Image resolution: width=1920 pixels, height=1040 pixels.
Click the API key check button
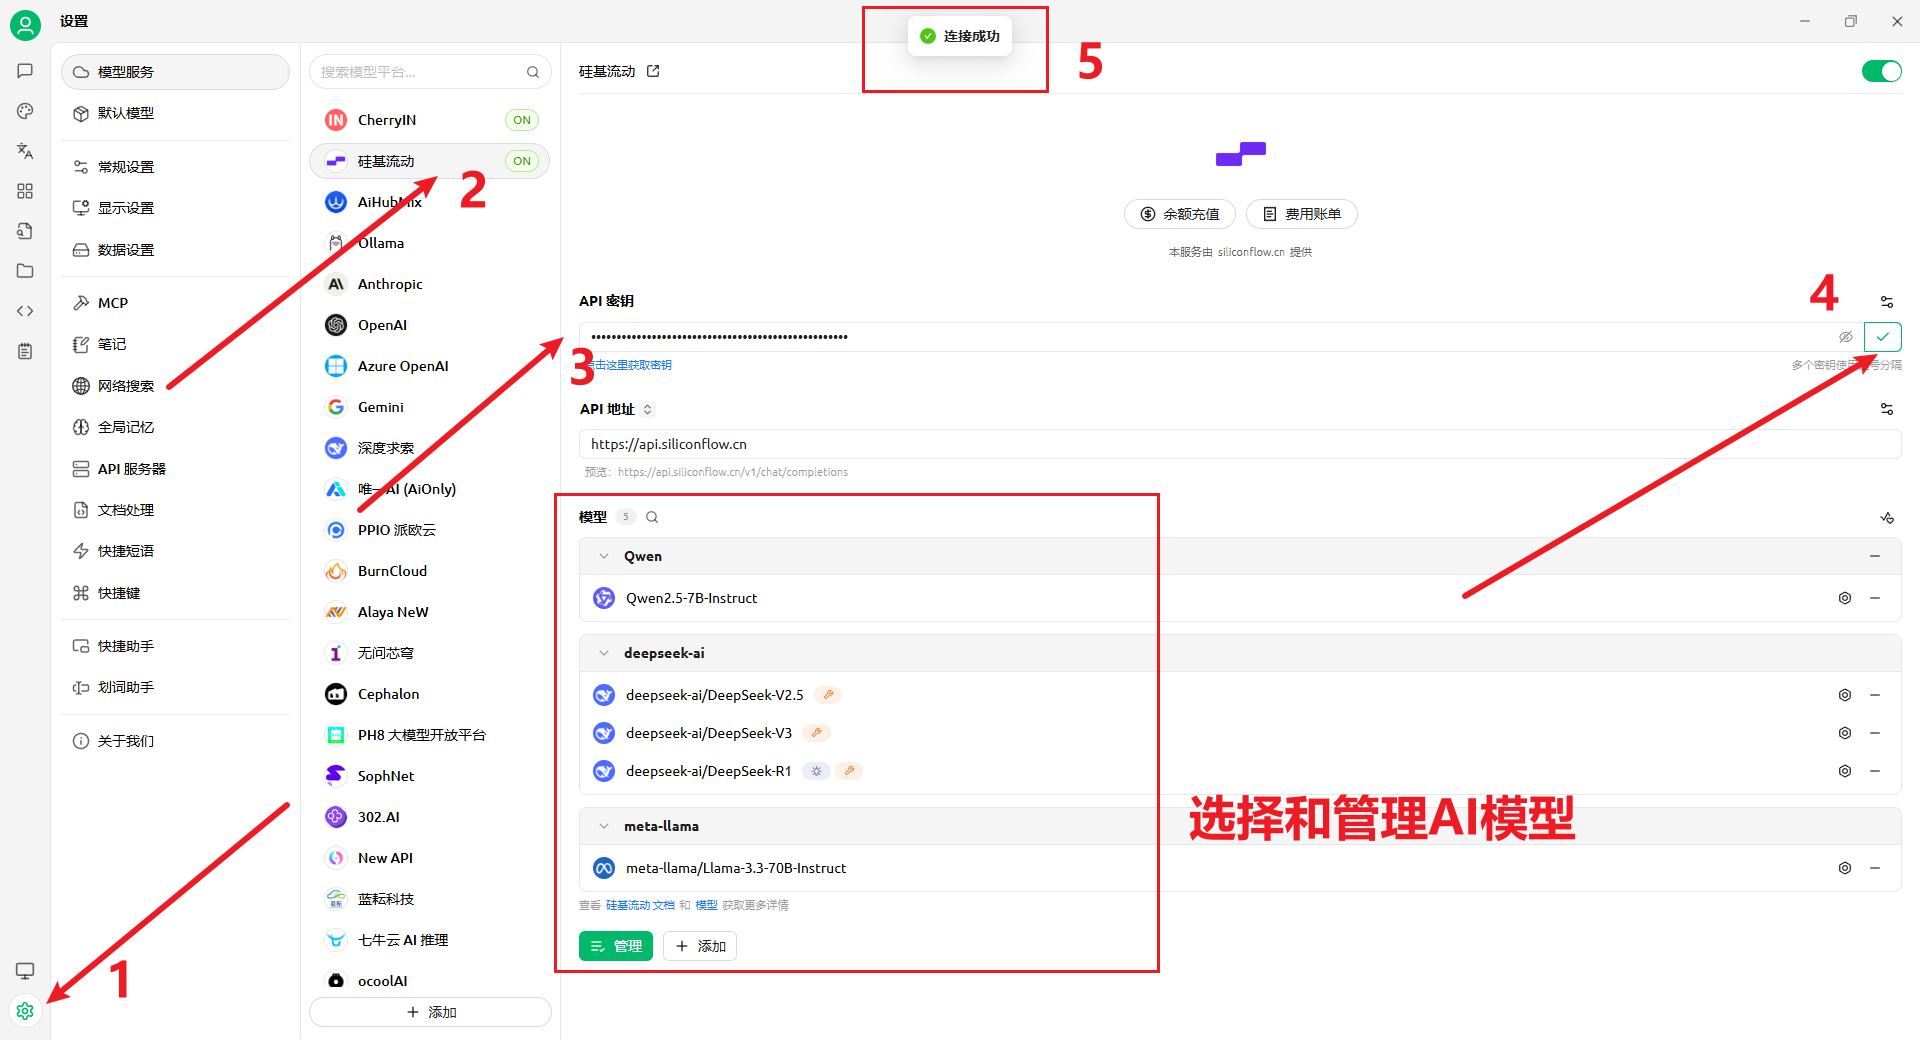[x=1882, y=337]
